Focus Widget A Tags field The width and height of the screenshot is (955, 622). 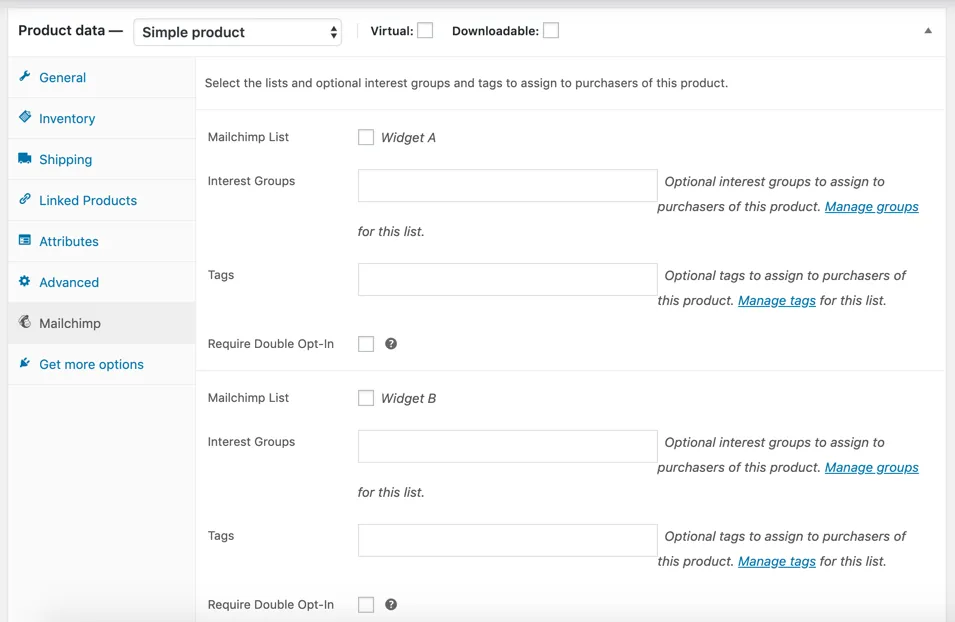click(507, 279)
